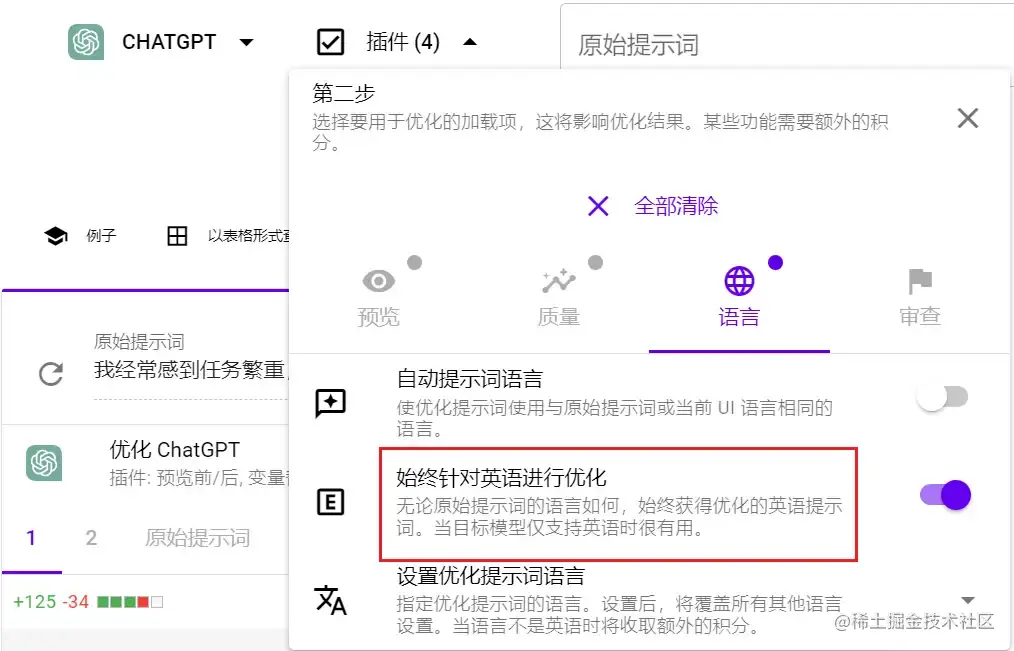Image resolution: width=1014 pixels, height=651 pixels.
Task: Close the 第二步 plugin panel
Action: [x=967, y=118]
